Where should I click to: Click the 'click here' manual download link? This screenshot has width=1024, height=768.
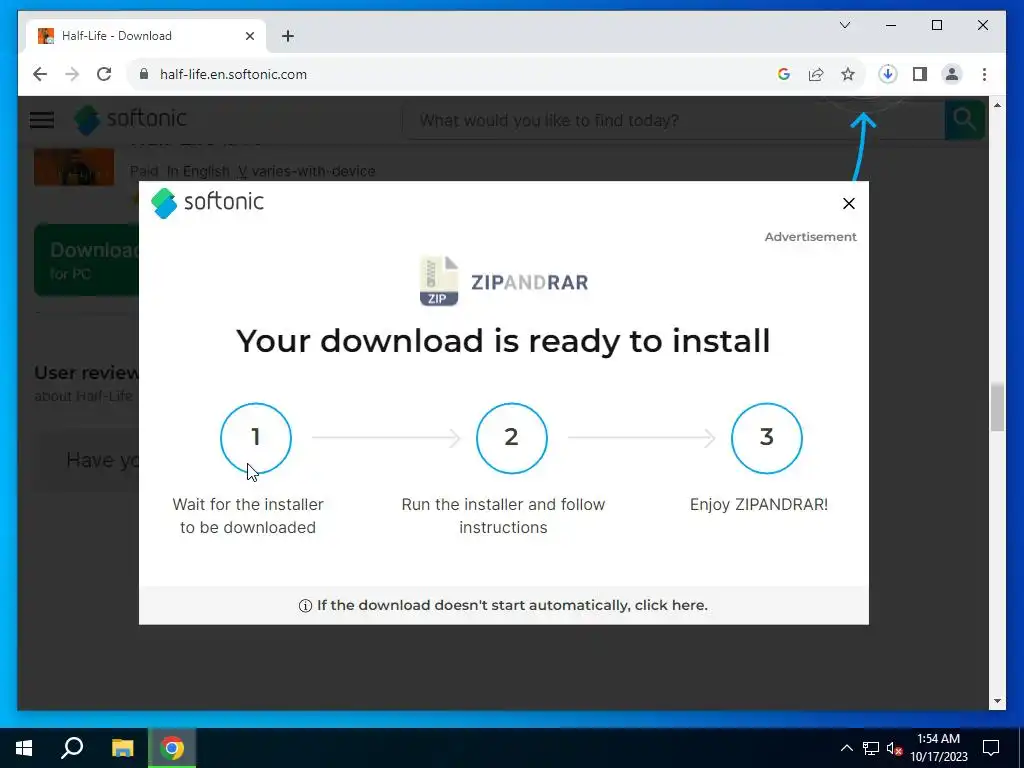pyautogui.click(x=670, y=605)
